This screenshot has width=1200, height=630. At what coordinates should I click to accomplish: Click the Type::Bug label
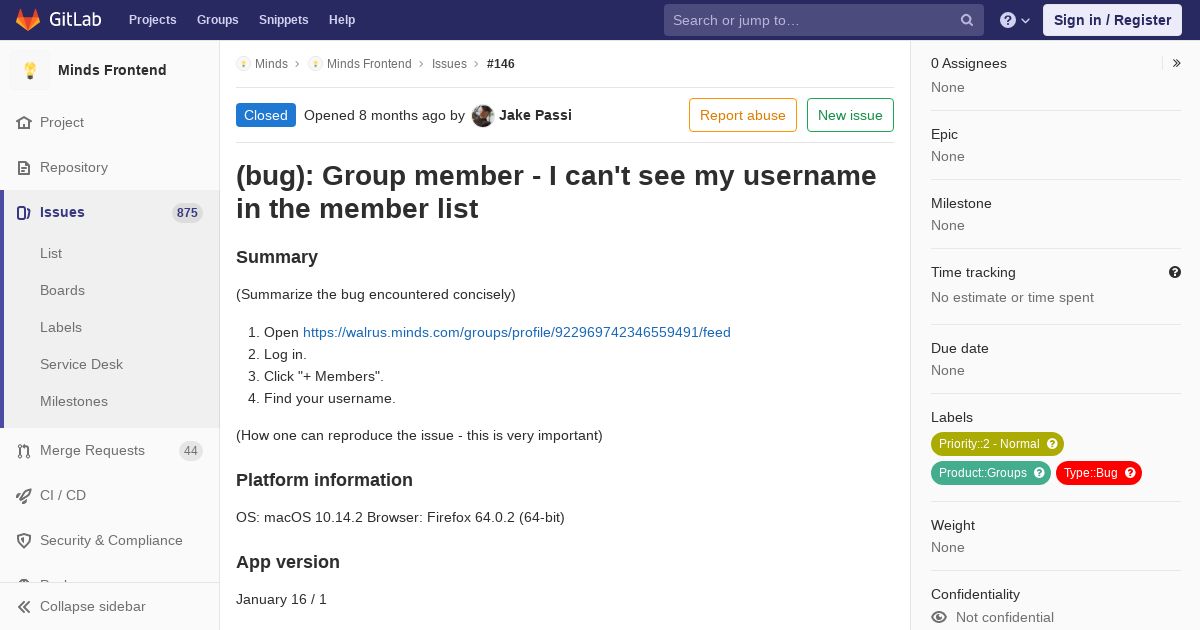1099,473
